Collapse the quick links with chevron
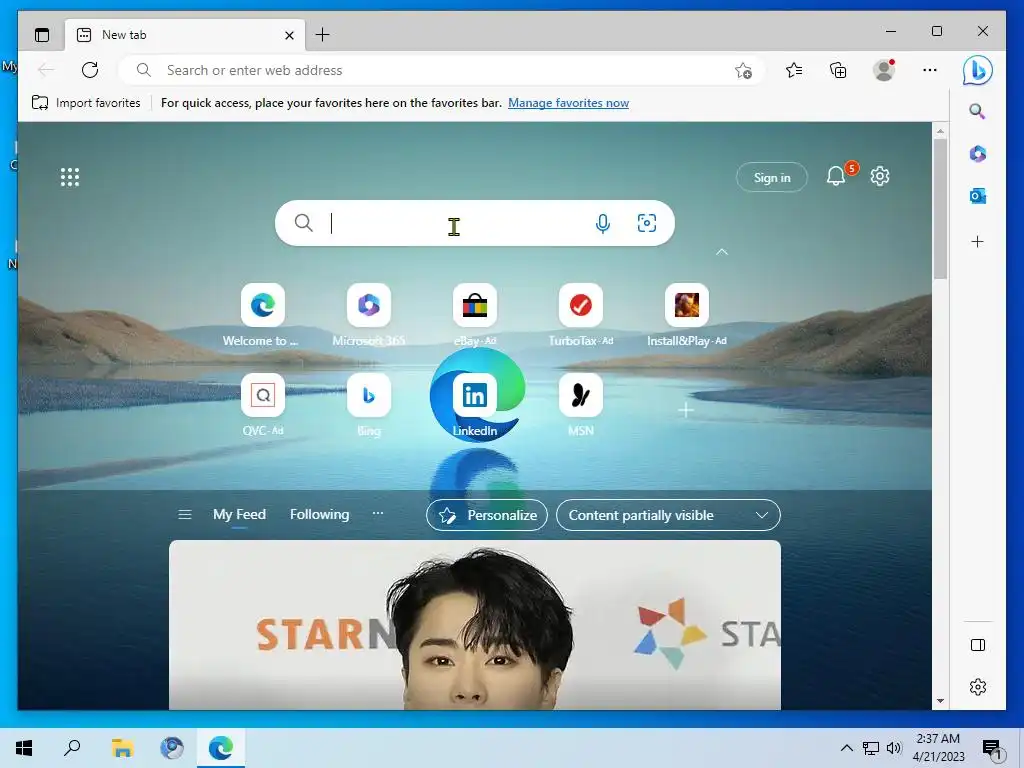Screen dimensions: 1024x768 [722, 252]
